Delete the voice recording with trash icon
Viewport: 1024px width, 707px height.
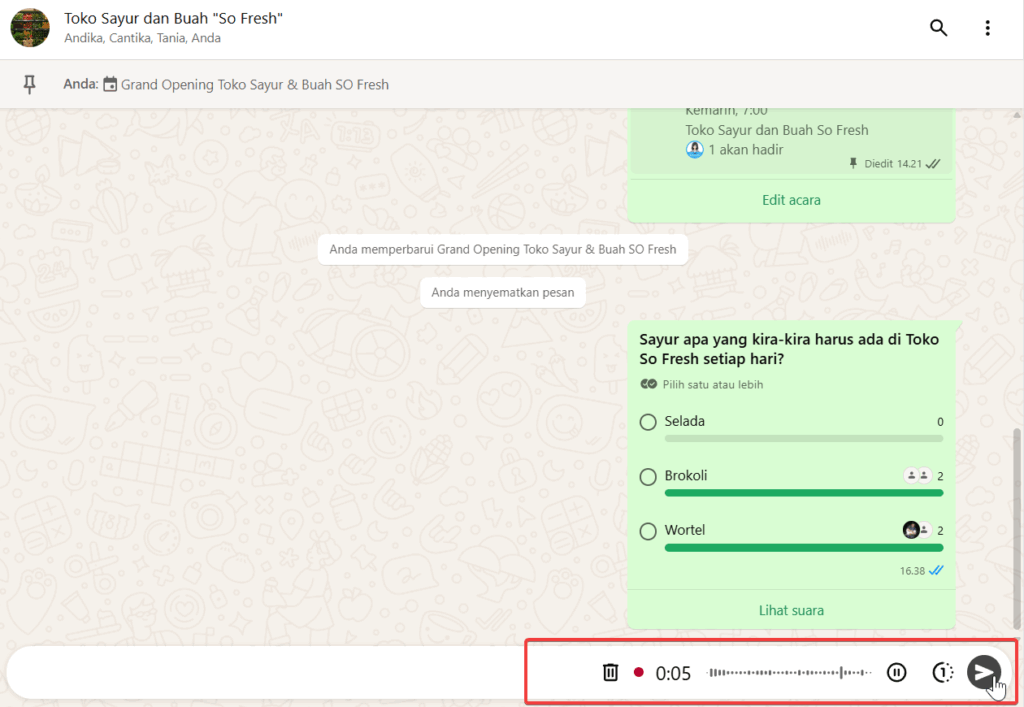[610, 673]
